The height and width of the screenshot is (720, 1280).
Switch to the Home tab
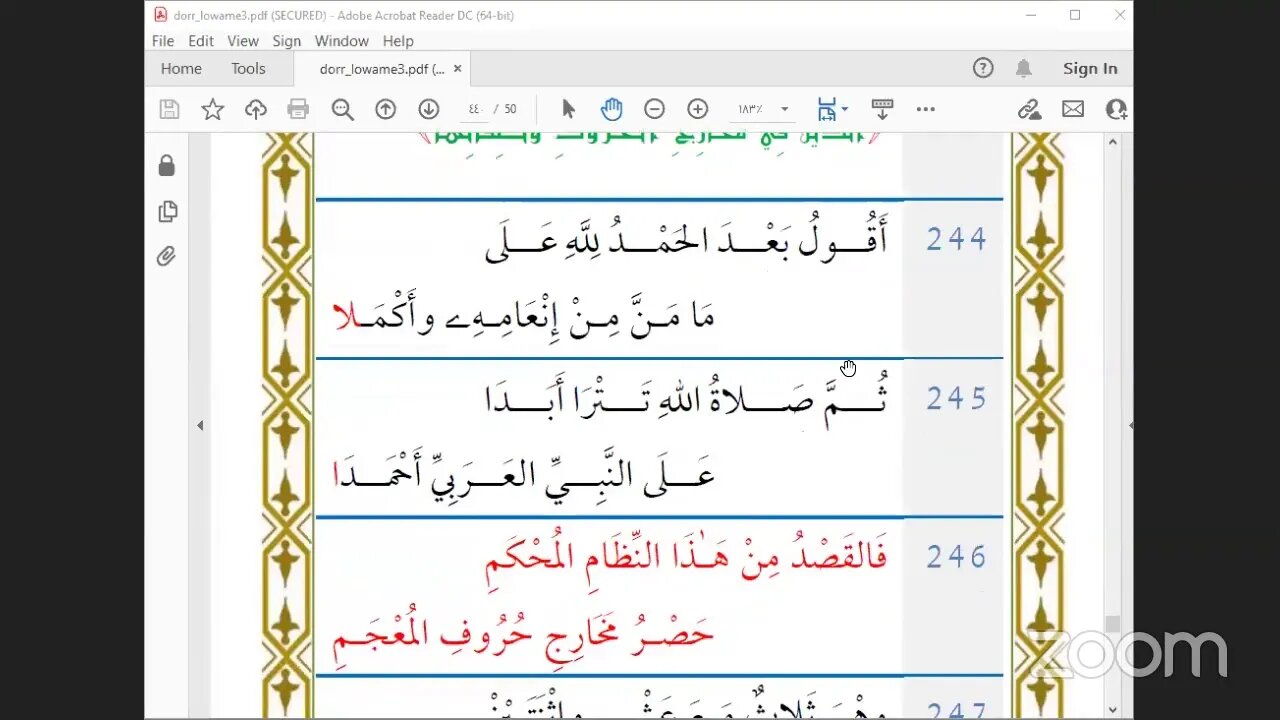181,69
